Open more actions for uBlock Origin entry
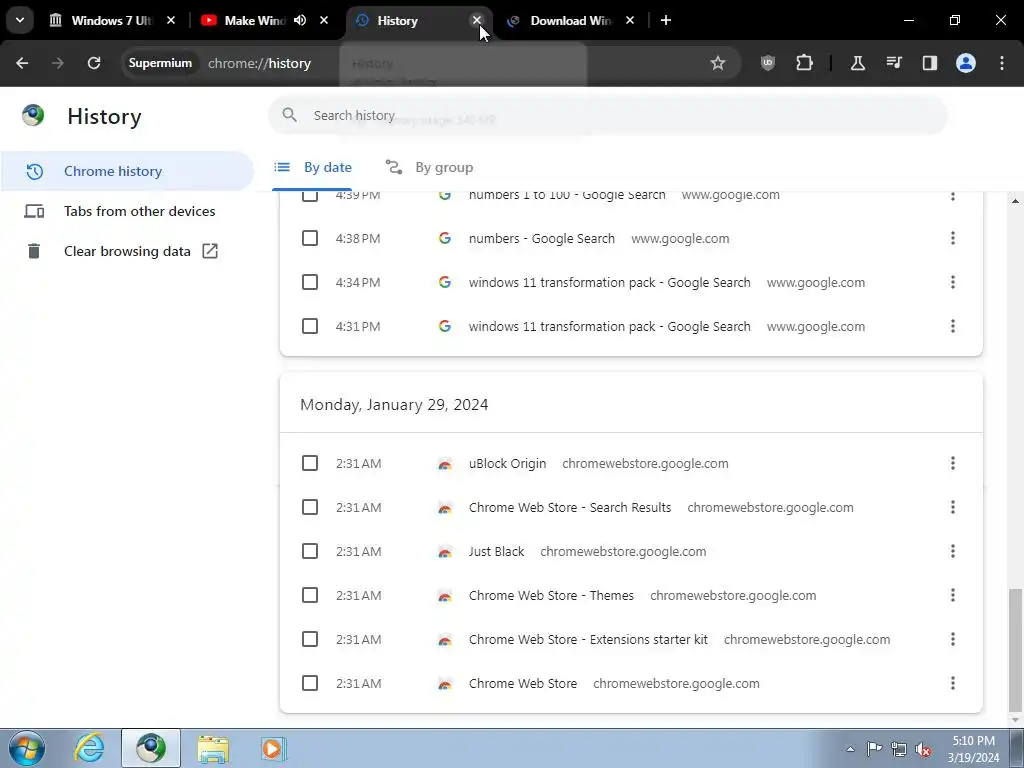 coord(953,462)
